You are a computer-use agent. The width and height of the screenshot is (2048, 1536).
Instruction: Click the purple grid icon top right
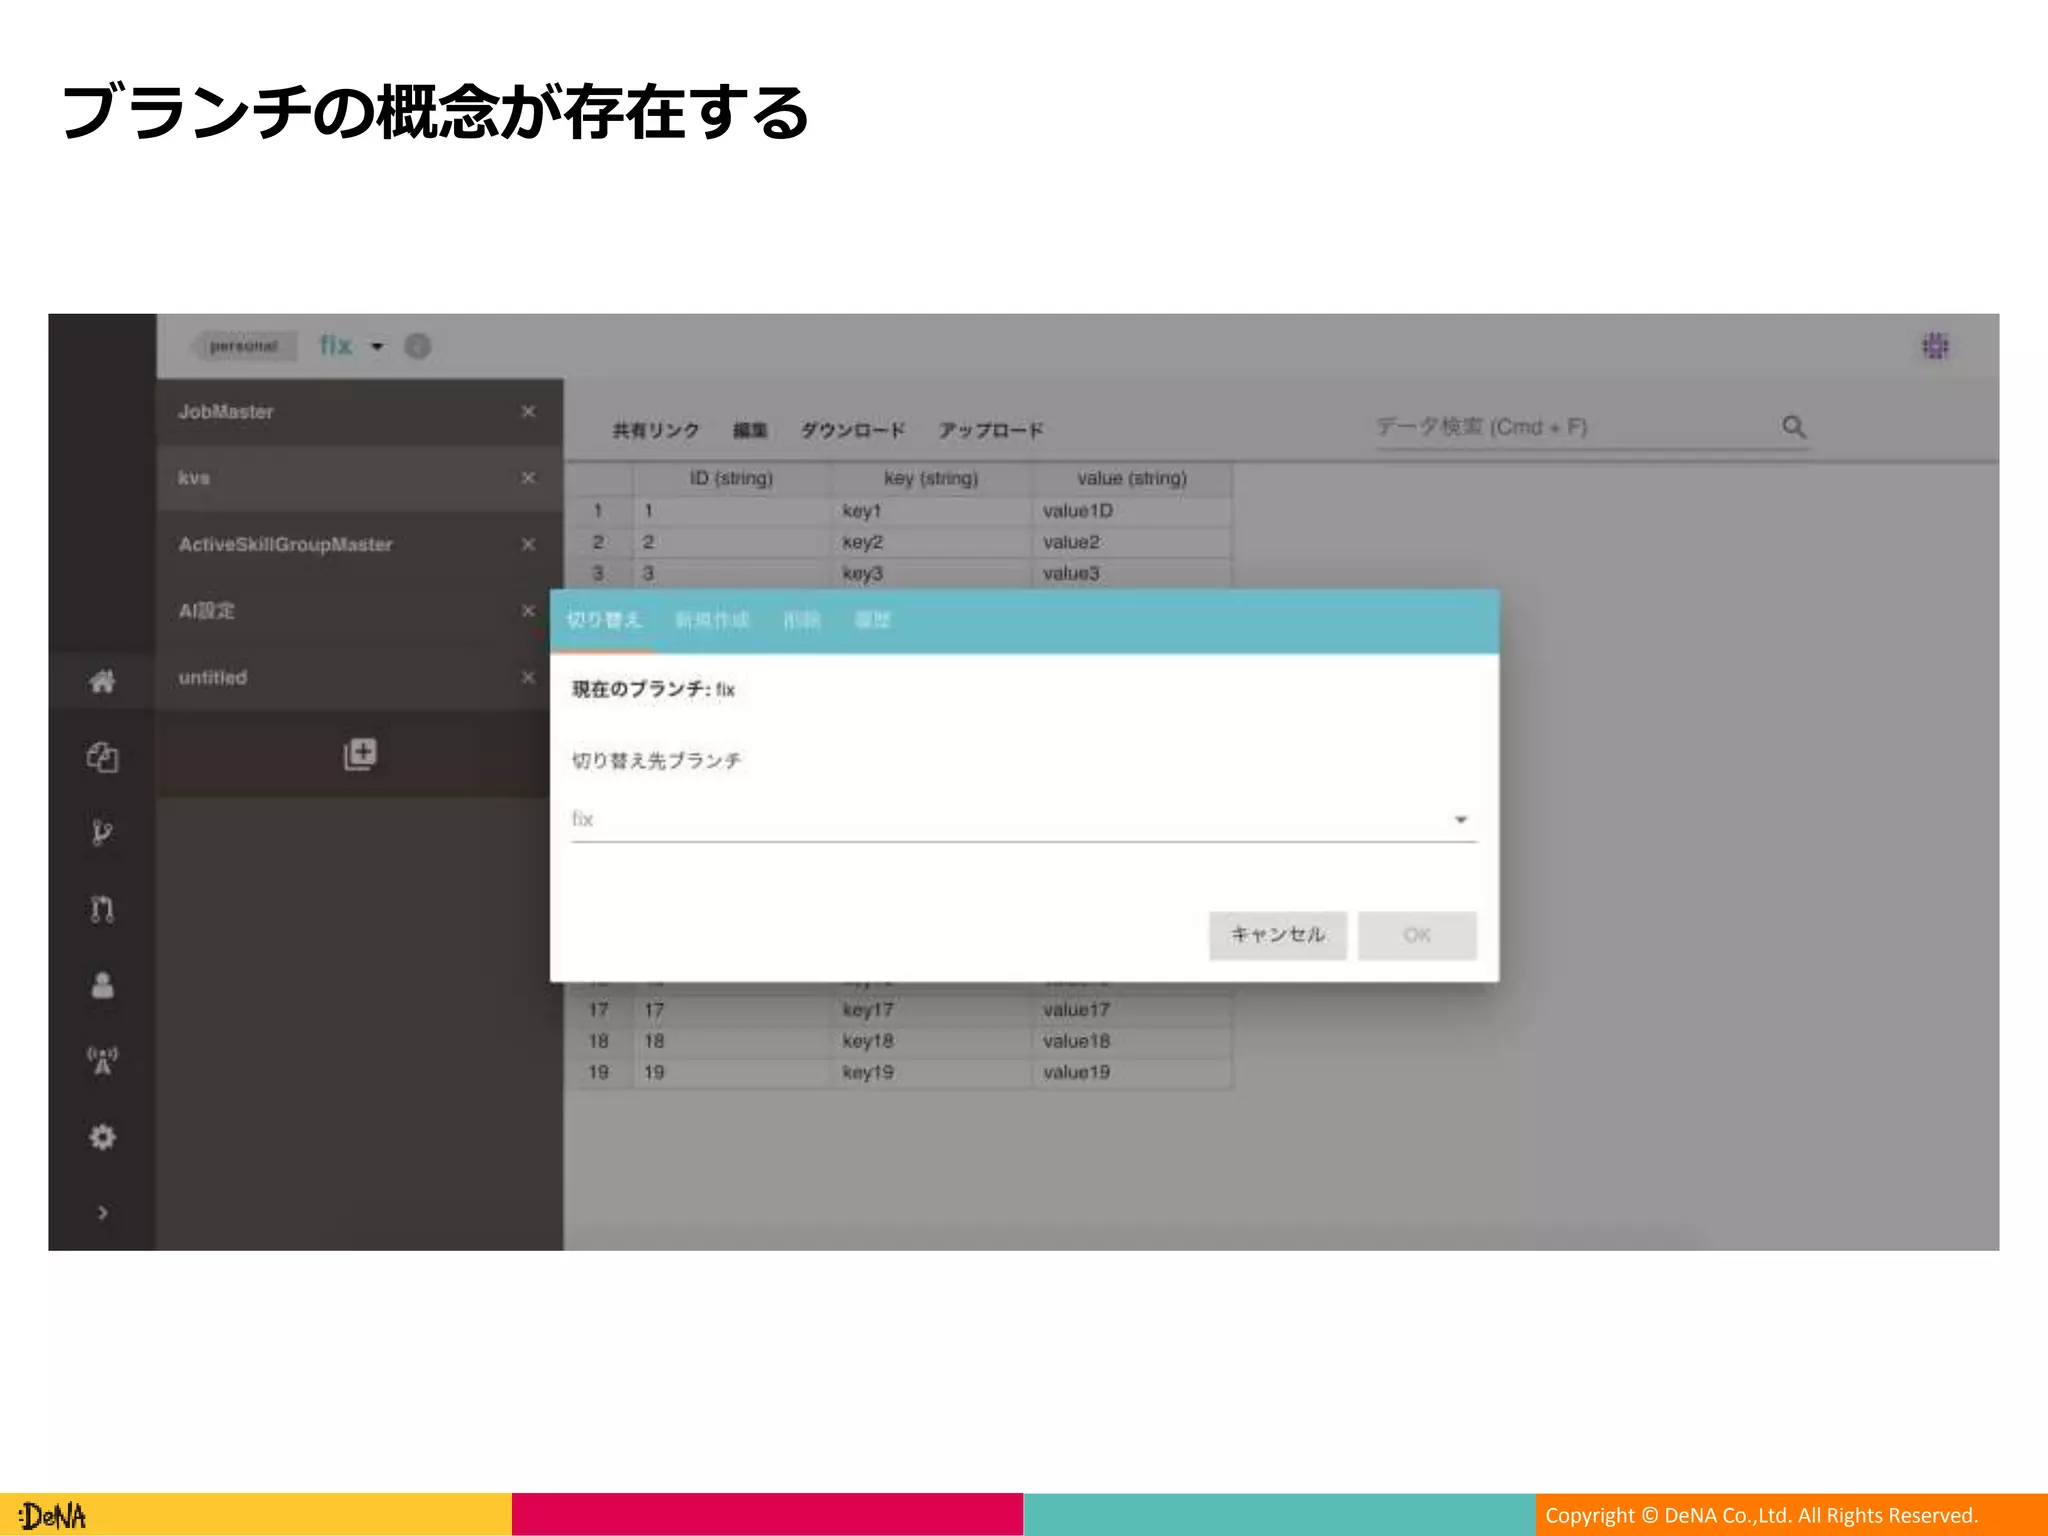[x=1936, y=346]
